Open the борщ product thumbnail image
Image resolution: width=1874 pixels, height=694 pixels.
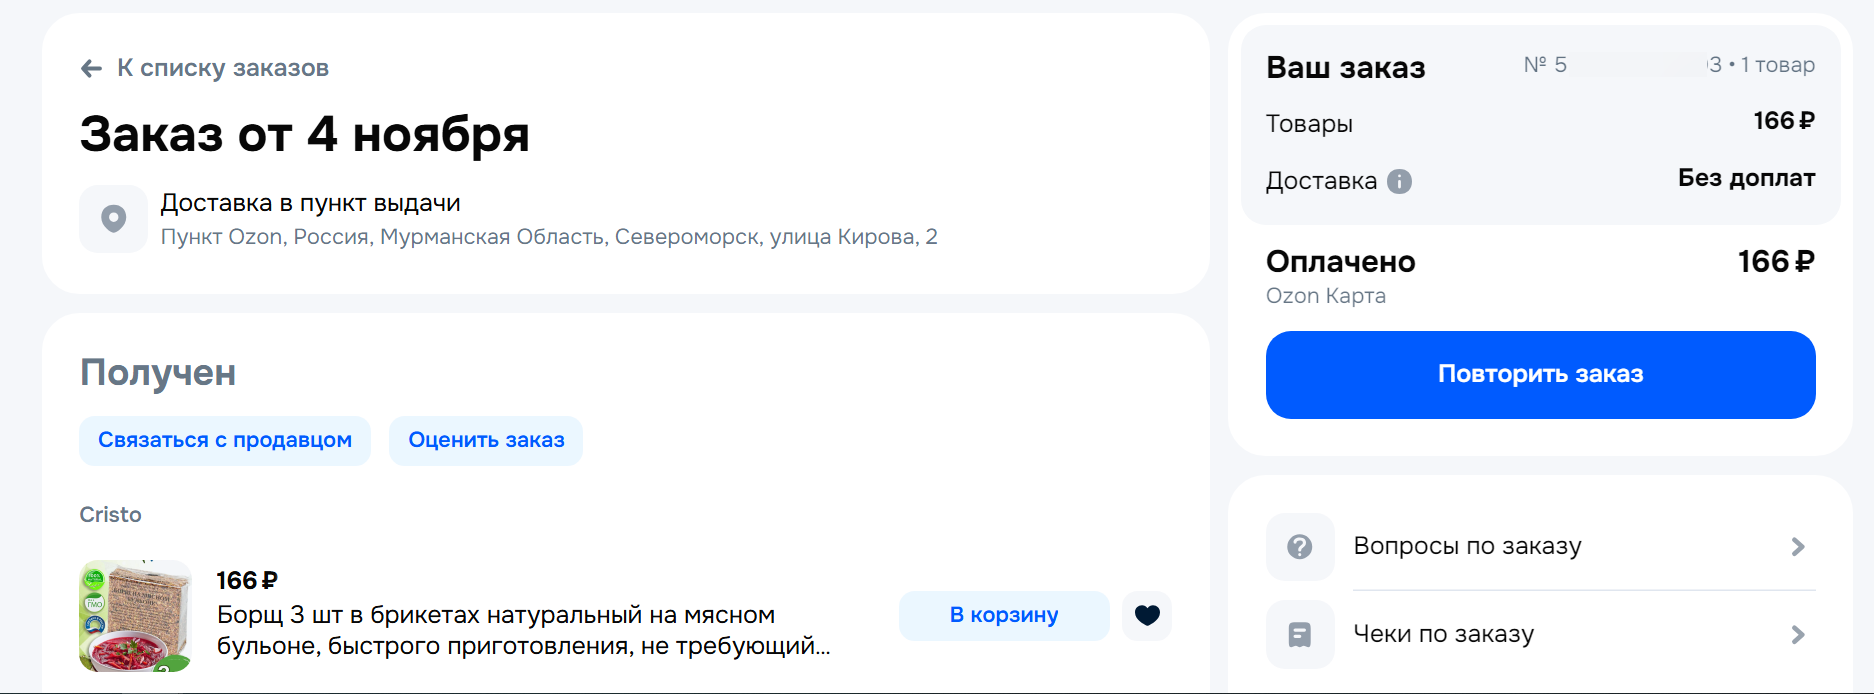click(x=135, y=615)
